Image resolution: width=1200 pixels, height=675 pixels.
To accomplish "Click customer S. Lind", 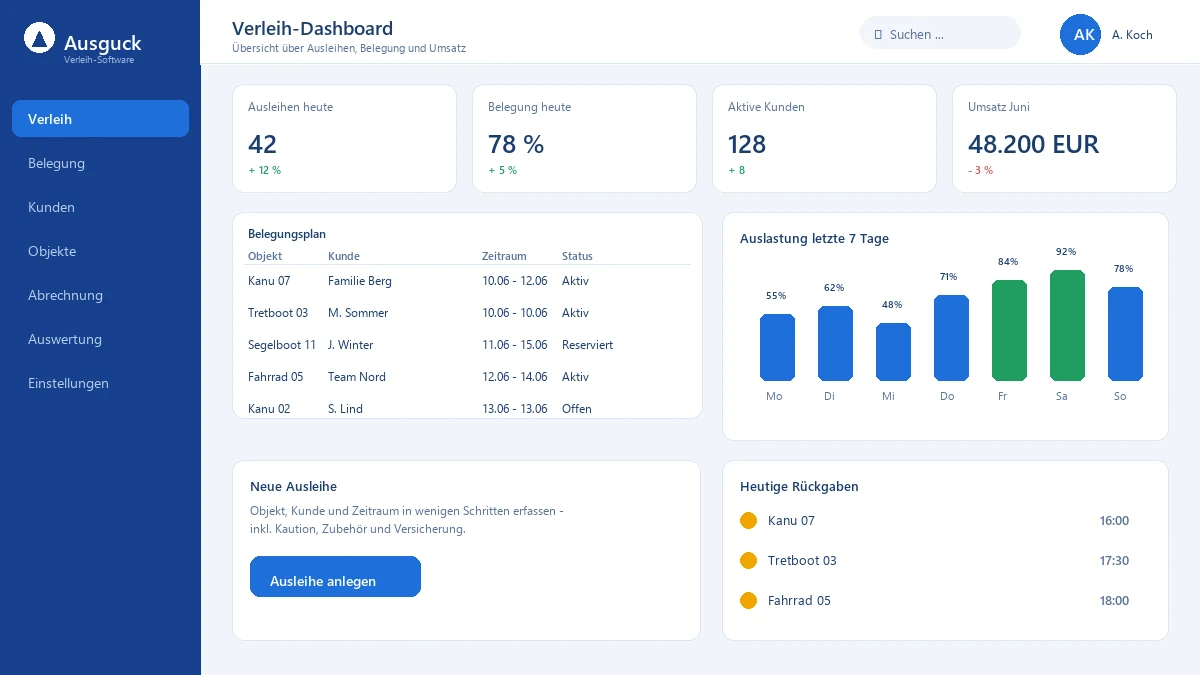I will pos(345,409).
